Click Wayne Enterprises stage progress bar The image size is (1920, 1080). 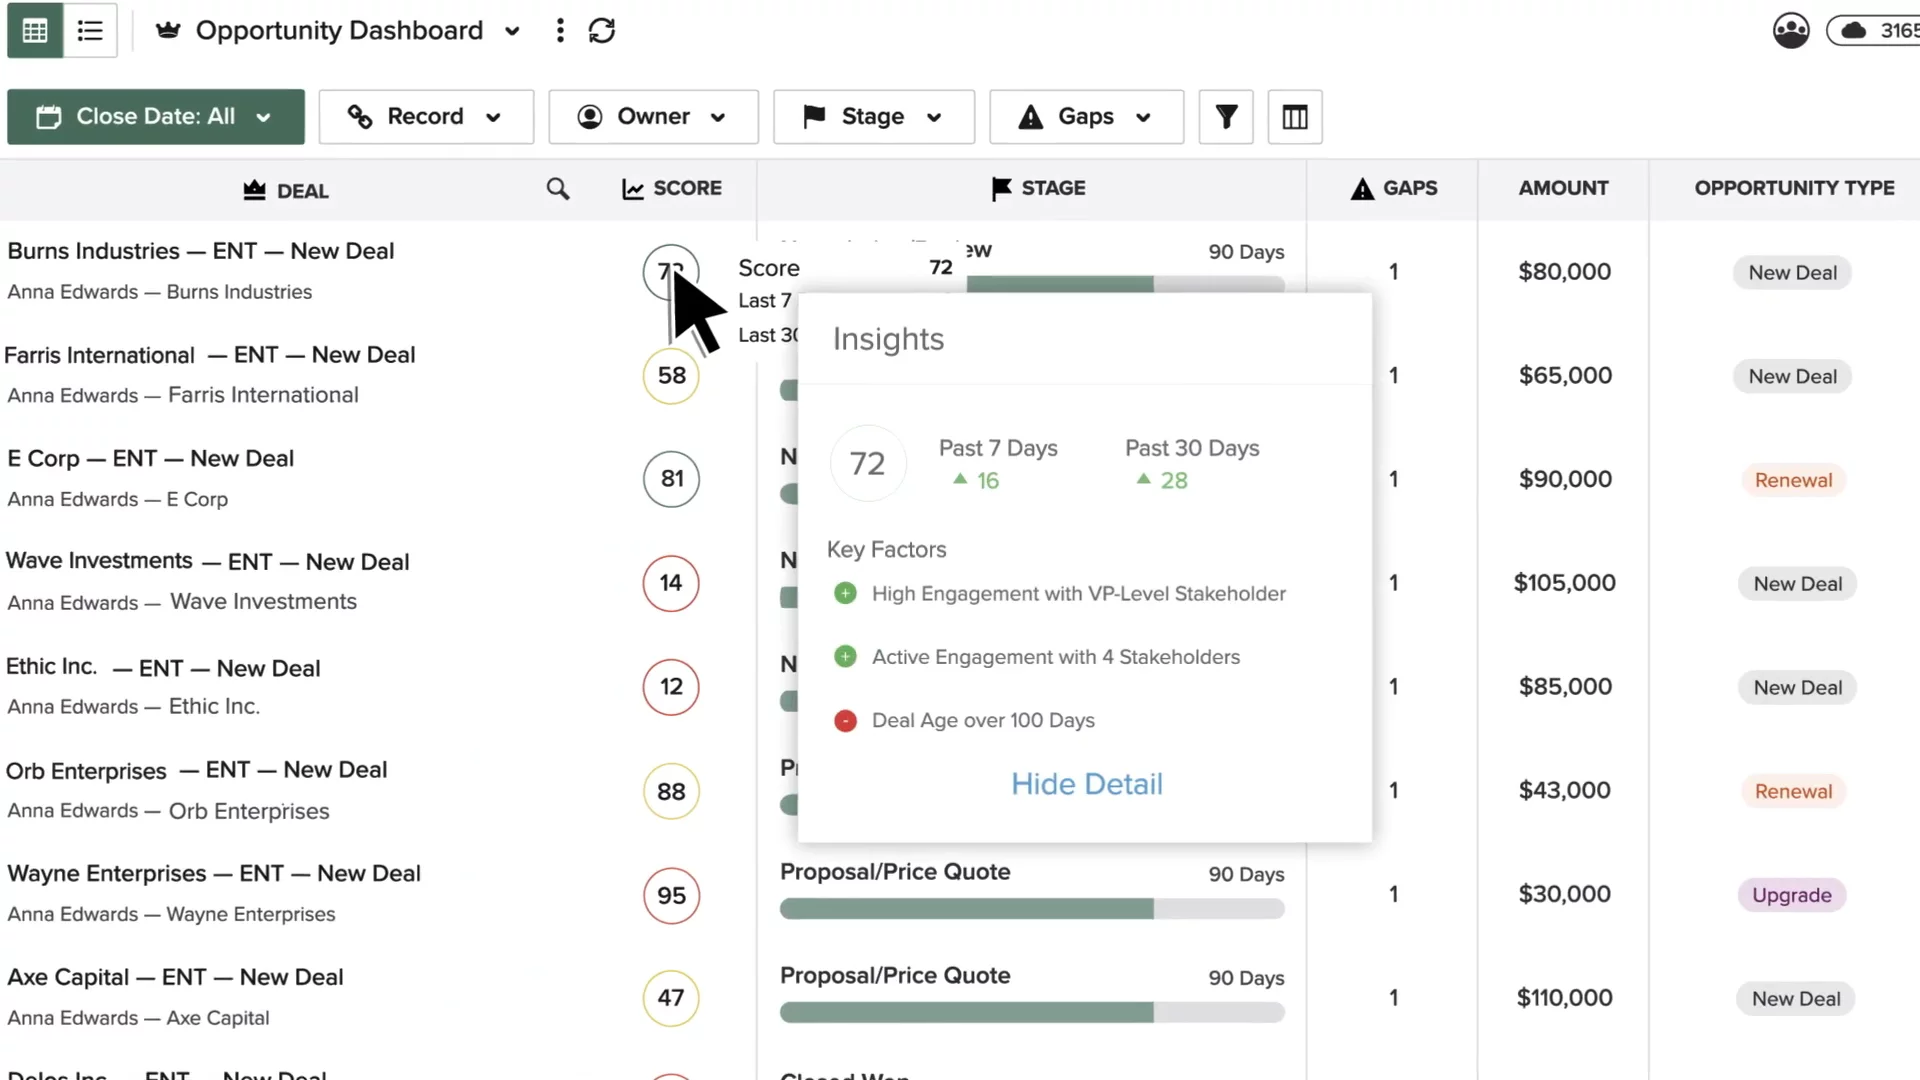point(1032,909)
